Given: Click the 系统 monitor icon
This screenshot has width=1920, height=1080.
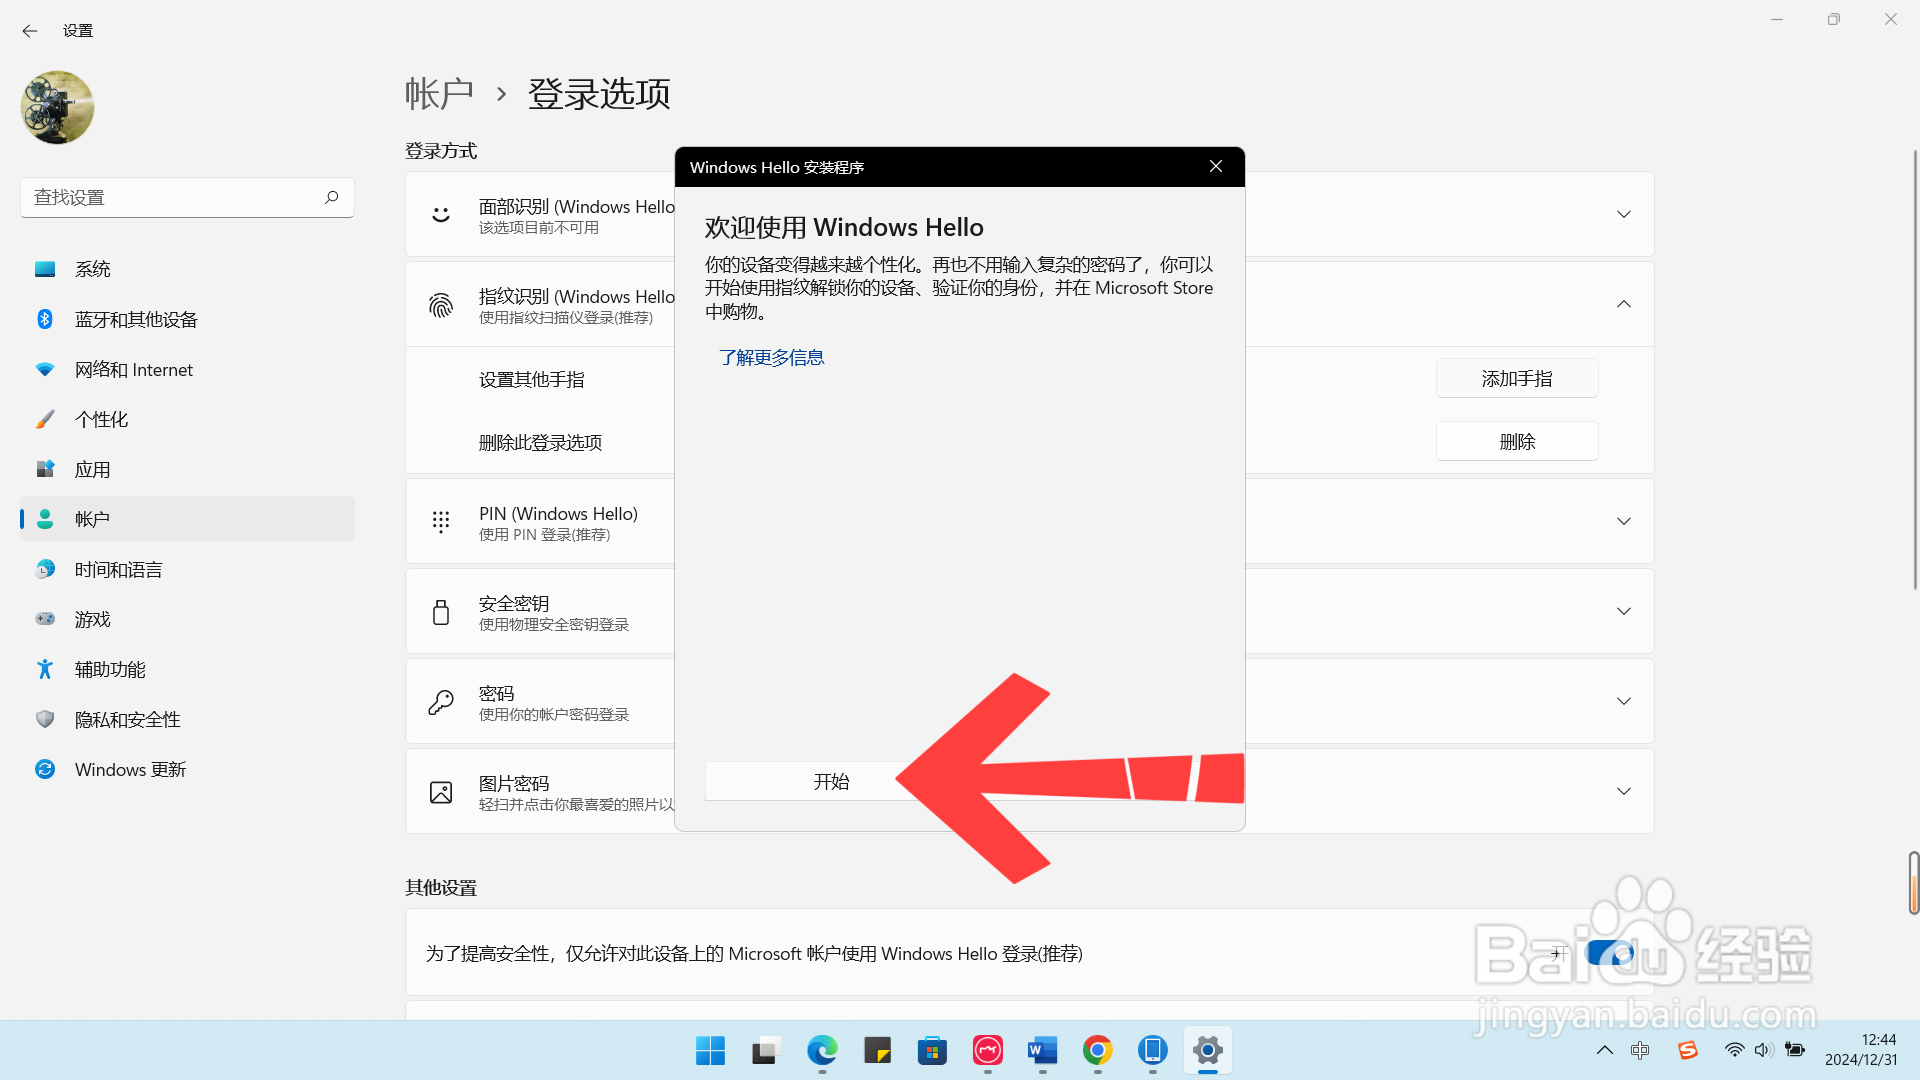Looking at the screenshot, I should (x=45, y=269).
